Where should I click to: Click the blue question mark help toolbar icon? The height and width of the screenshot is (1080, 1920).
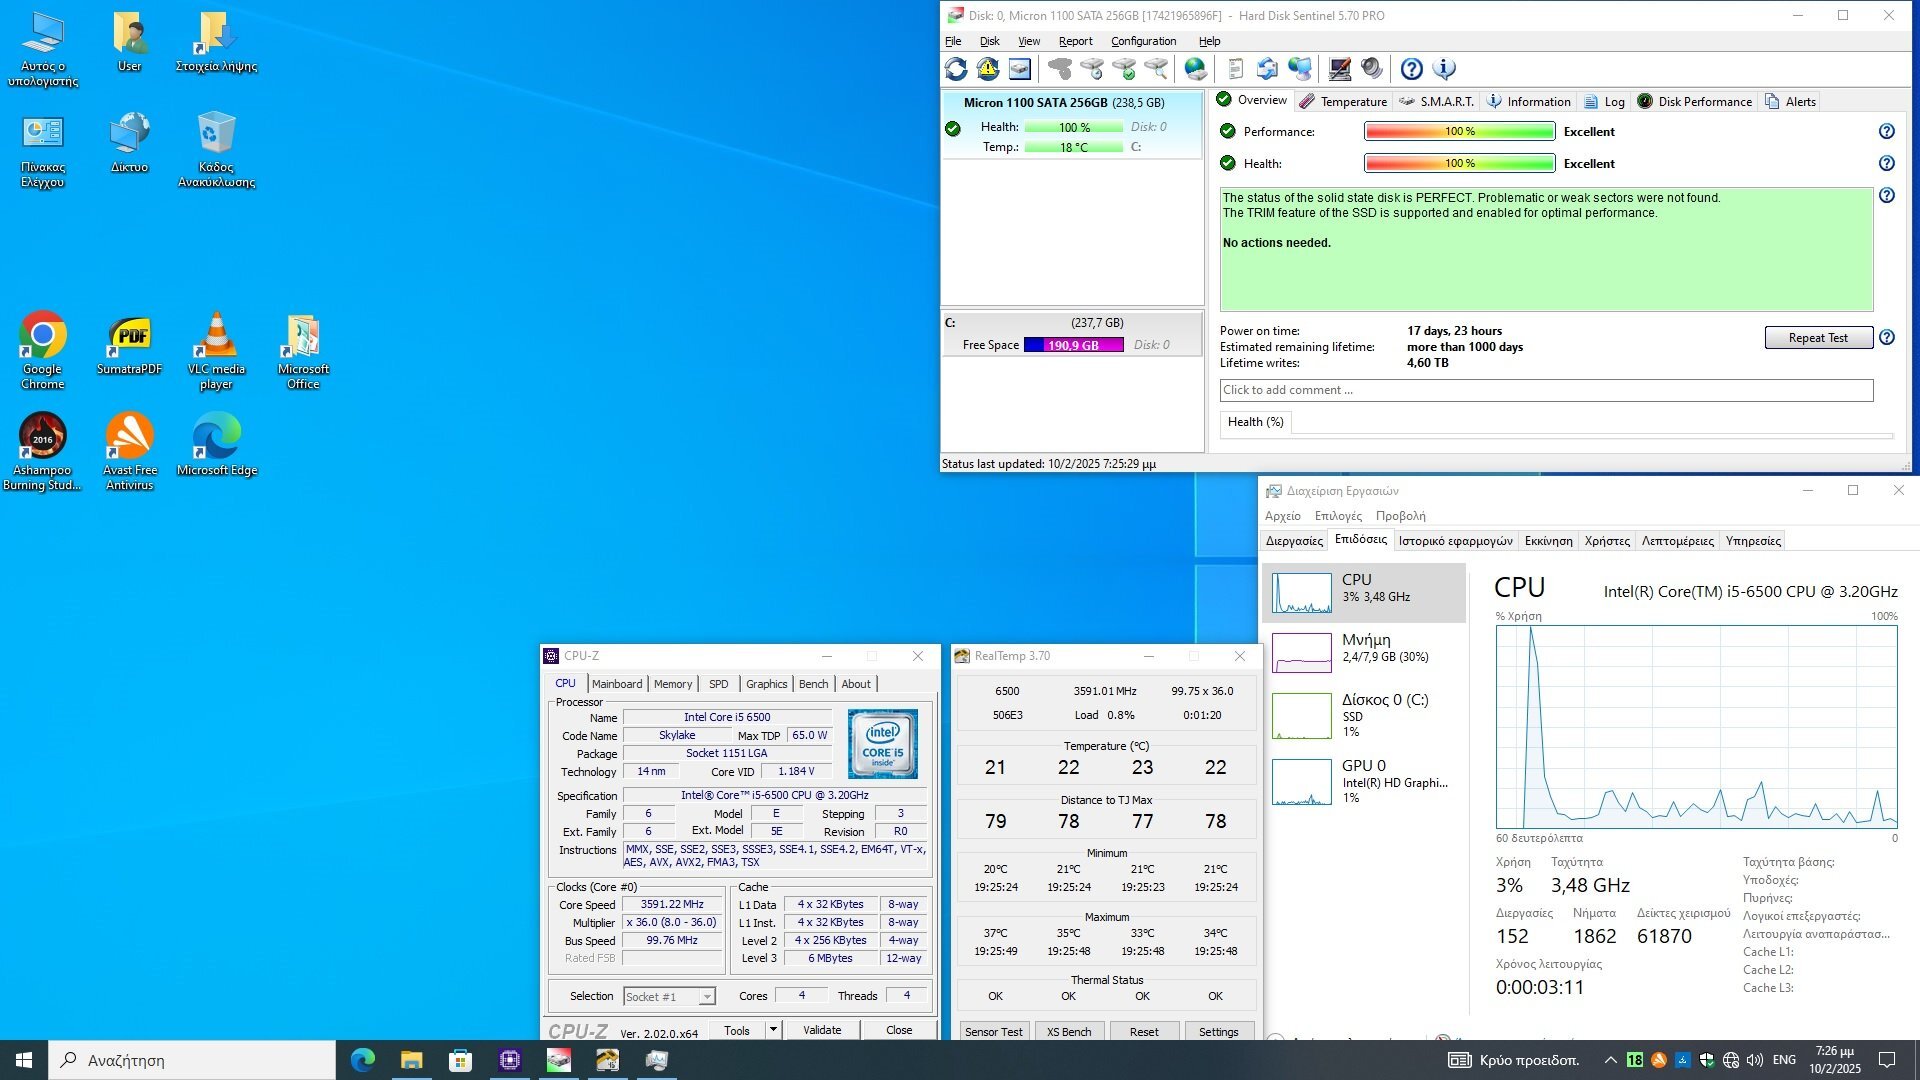click(1412, 69)
